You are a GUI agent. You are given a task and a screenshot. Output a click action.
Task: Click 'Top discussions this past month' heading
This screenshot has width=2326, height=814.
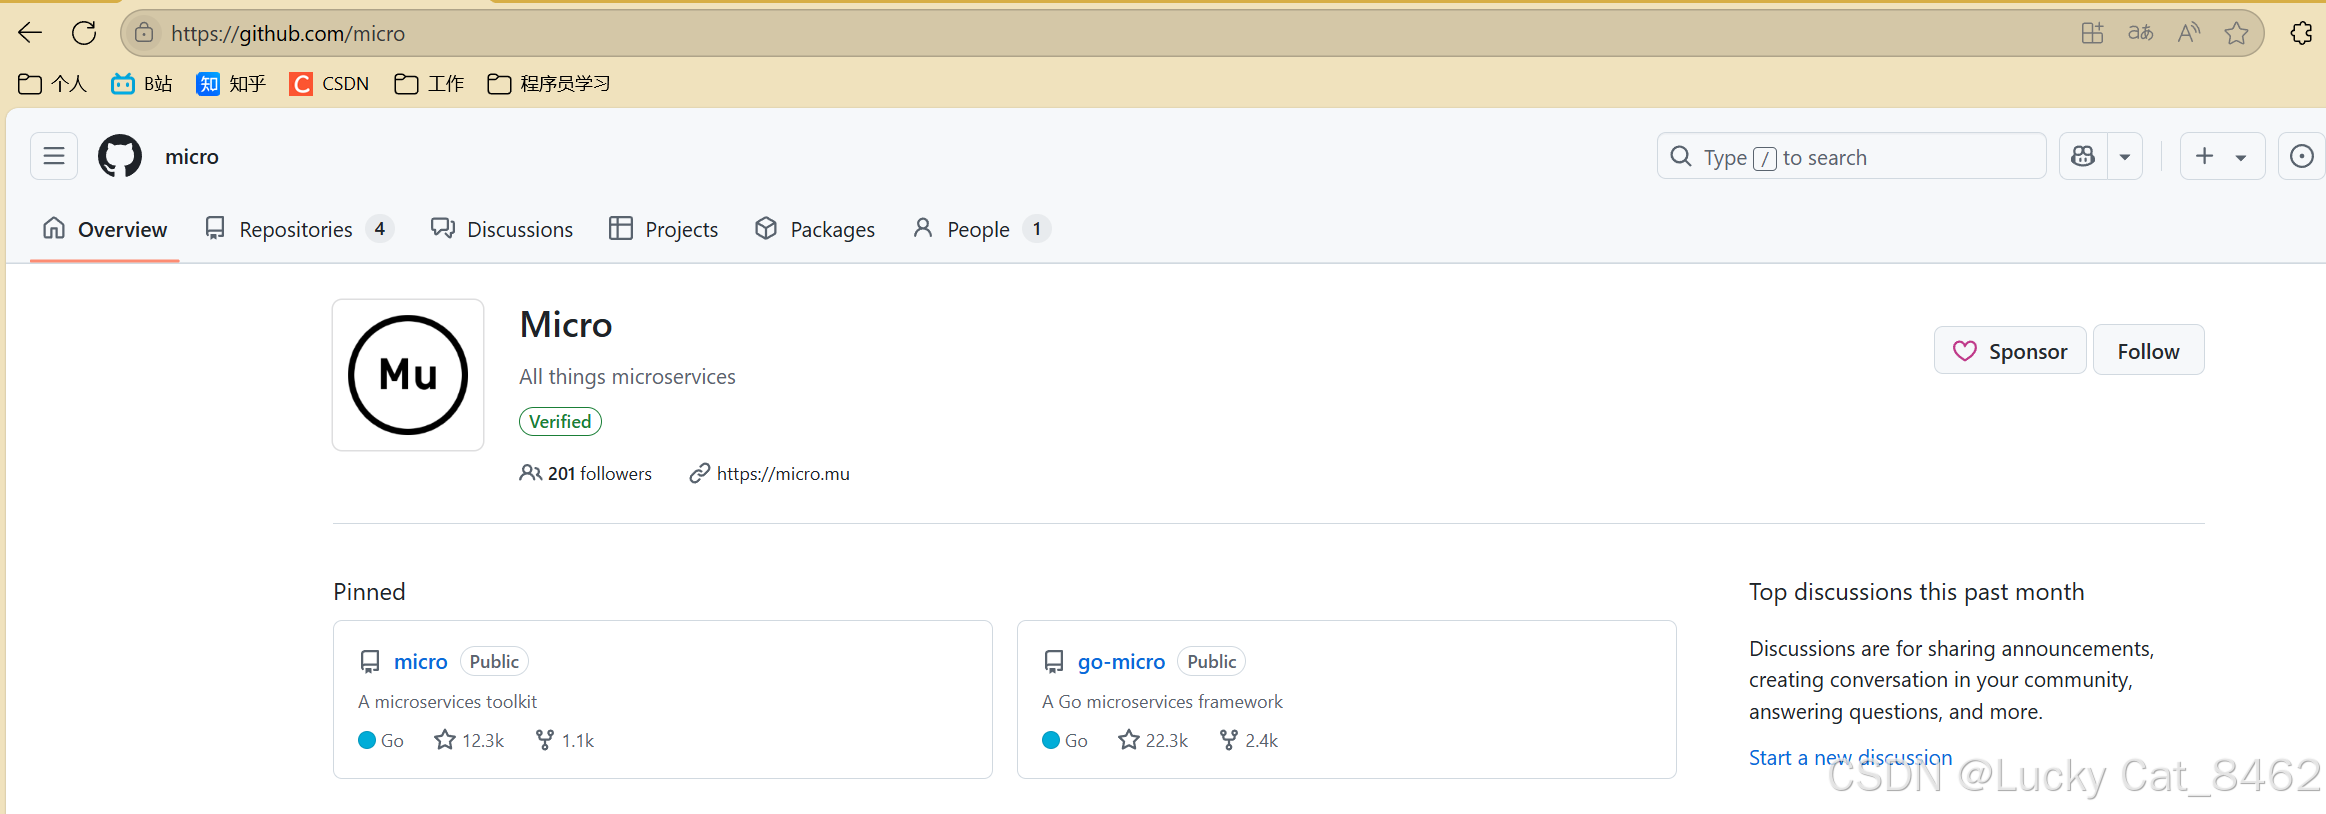[x=1916, y=591]
